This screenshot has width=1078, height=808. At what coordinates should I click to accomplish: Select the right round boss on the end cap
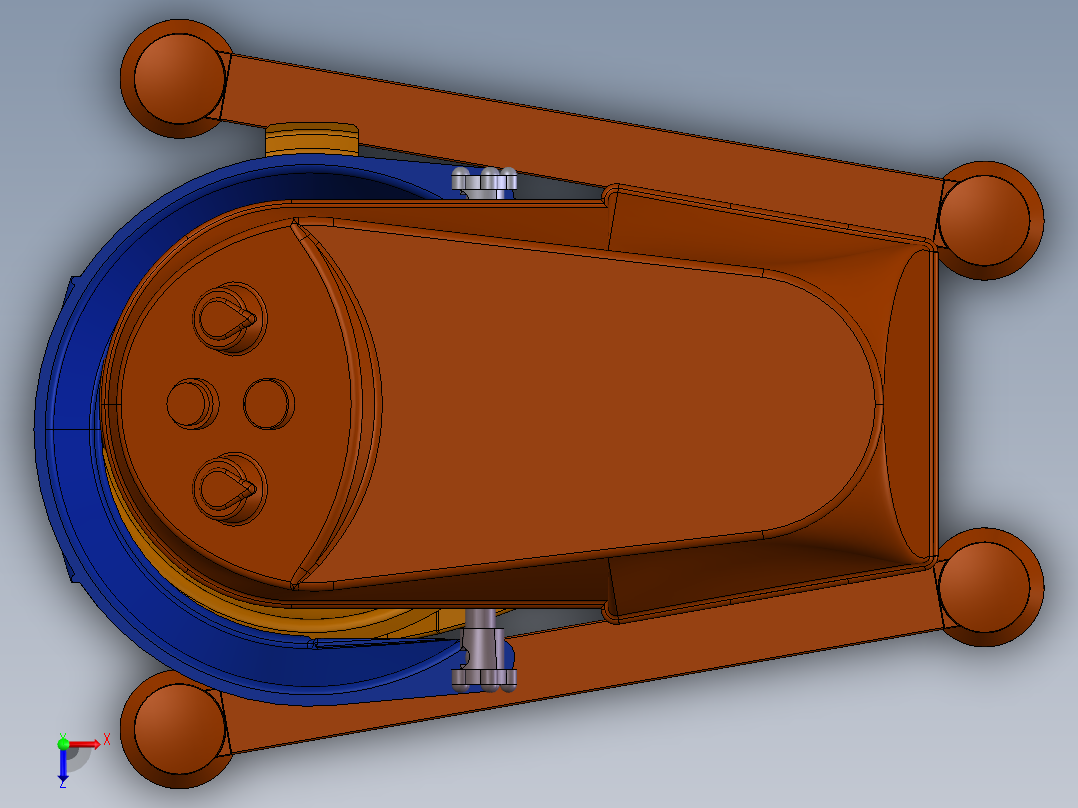pyautogui.click(x=269, y=403)
